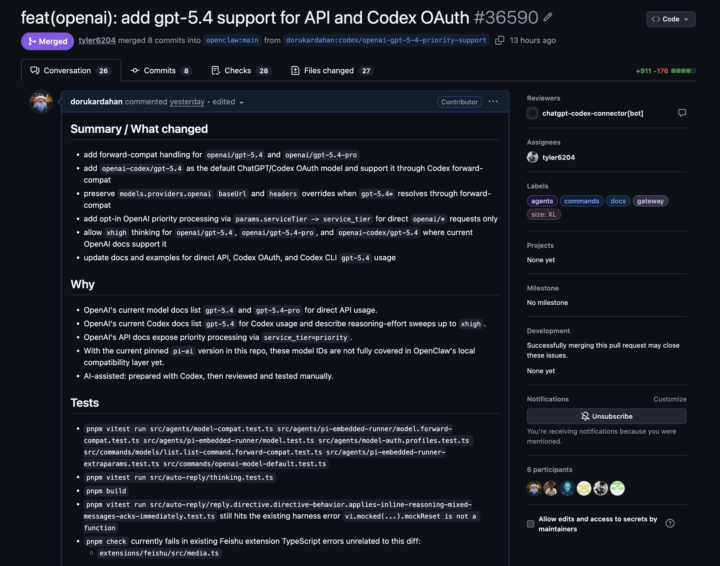Click the first participant avatar
720x566 pixels.
[x=534, y=488]
